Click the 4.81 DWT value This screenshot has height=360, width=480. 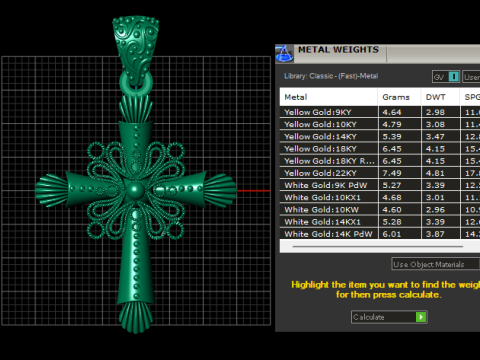(x=435, y=173)
